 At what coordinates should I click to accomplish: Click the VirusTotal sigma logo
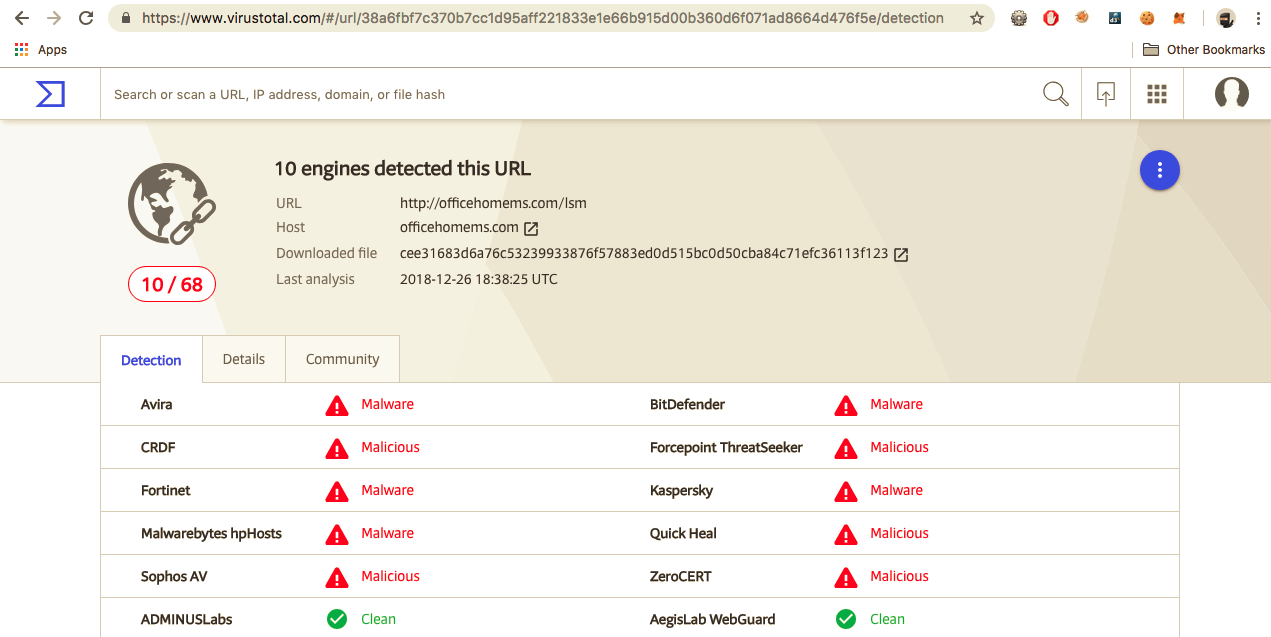pyautogui.click(x=50, y=94)
